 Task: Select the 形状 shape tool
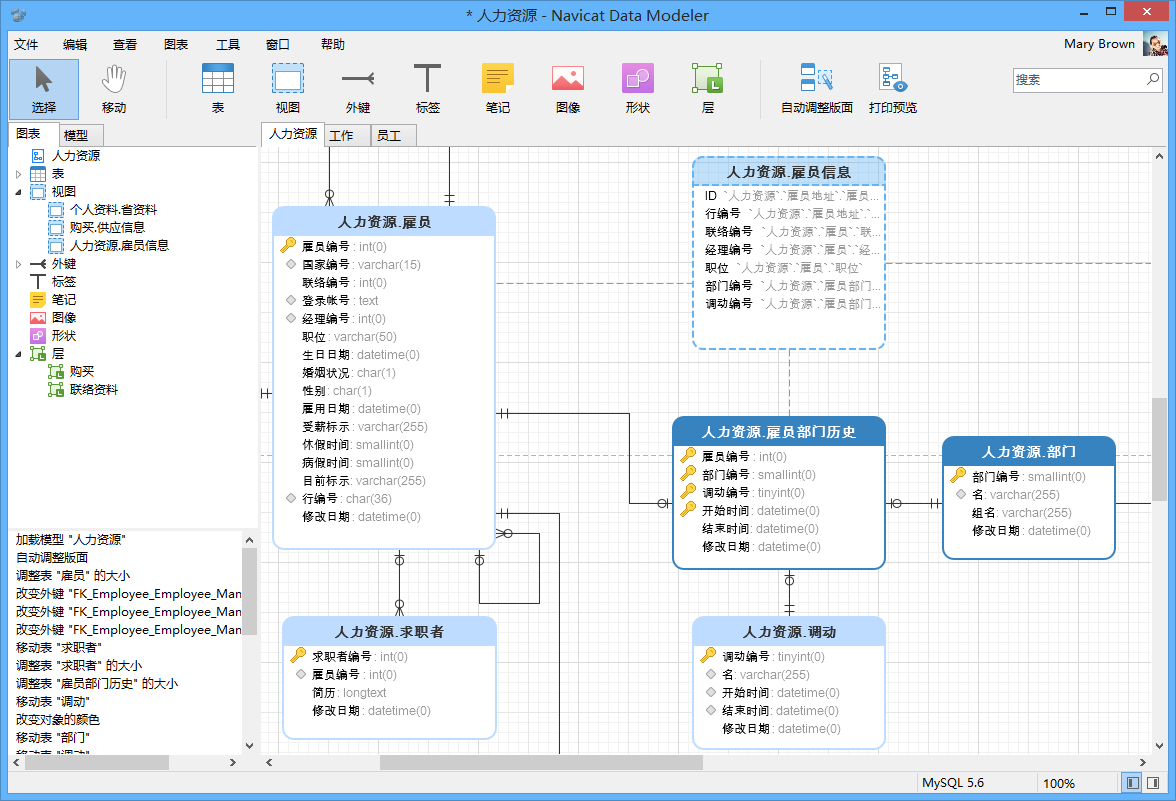coord(638,89)
